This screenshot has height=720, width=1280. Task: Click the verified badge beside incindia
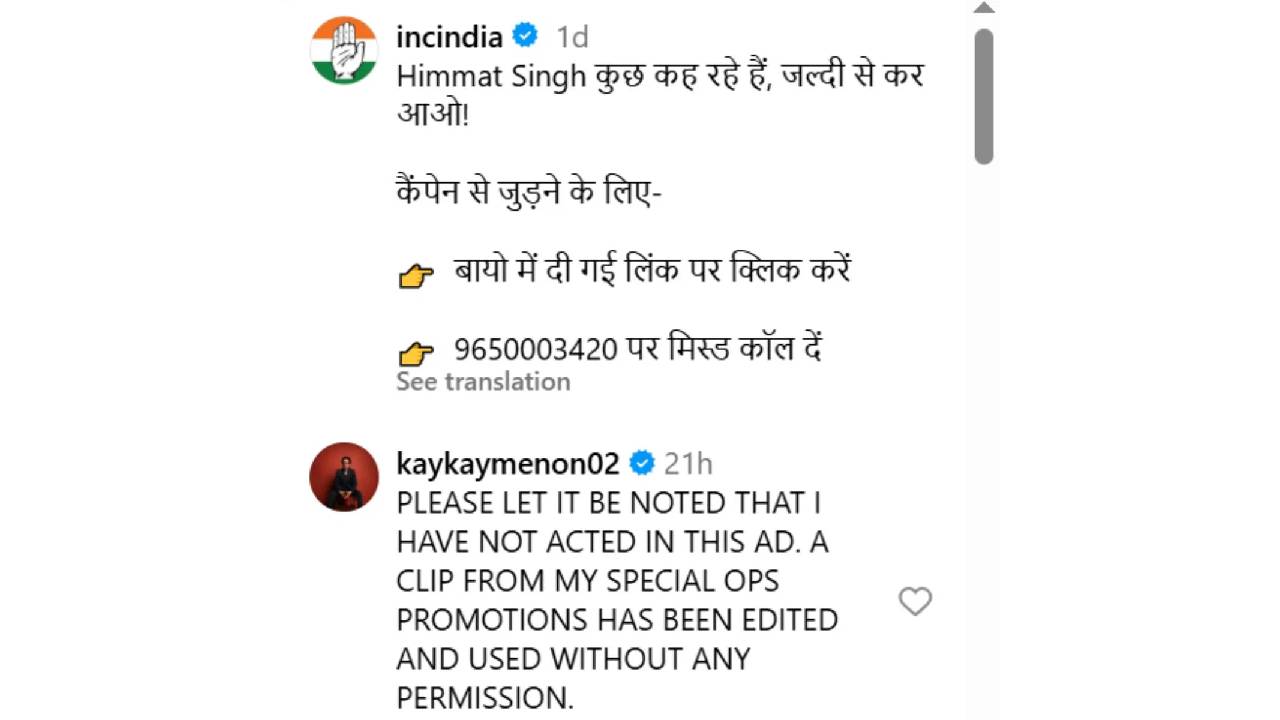[525, 37]
